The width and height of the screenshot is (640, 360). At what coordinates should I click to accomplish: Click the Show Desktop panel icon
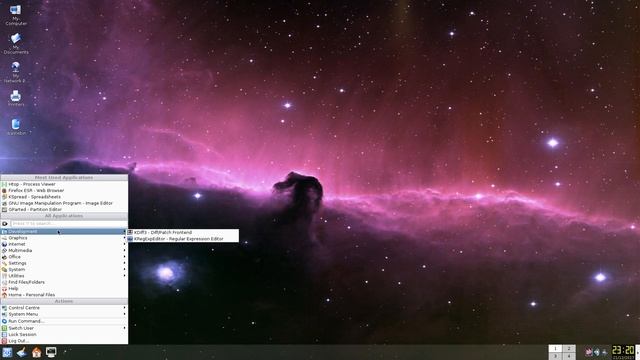pyautogui.click(x=22, y=352)
